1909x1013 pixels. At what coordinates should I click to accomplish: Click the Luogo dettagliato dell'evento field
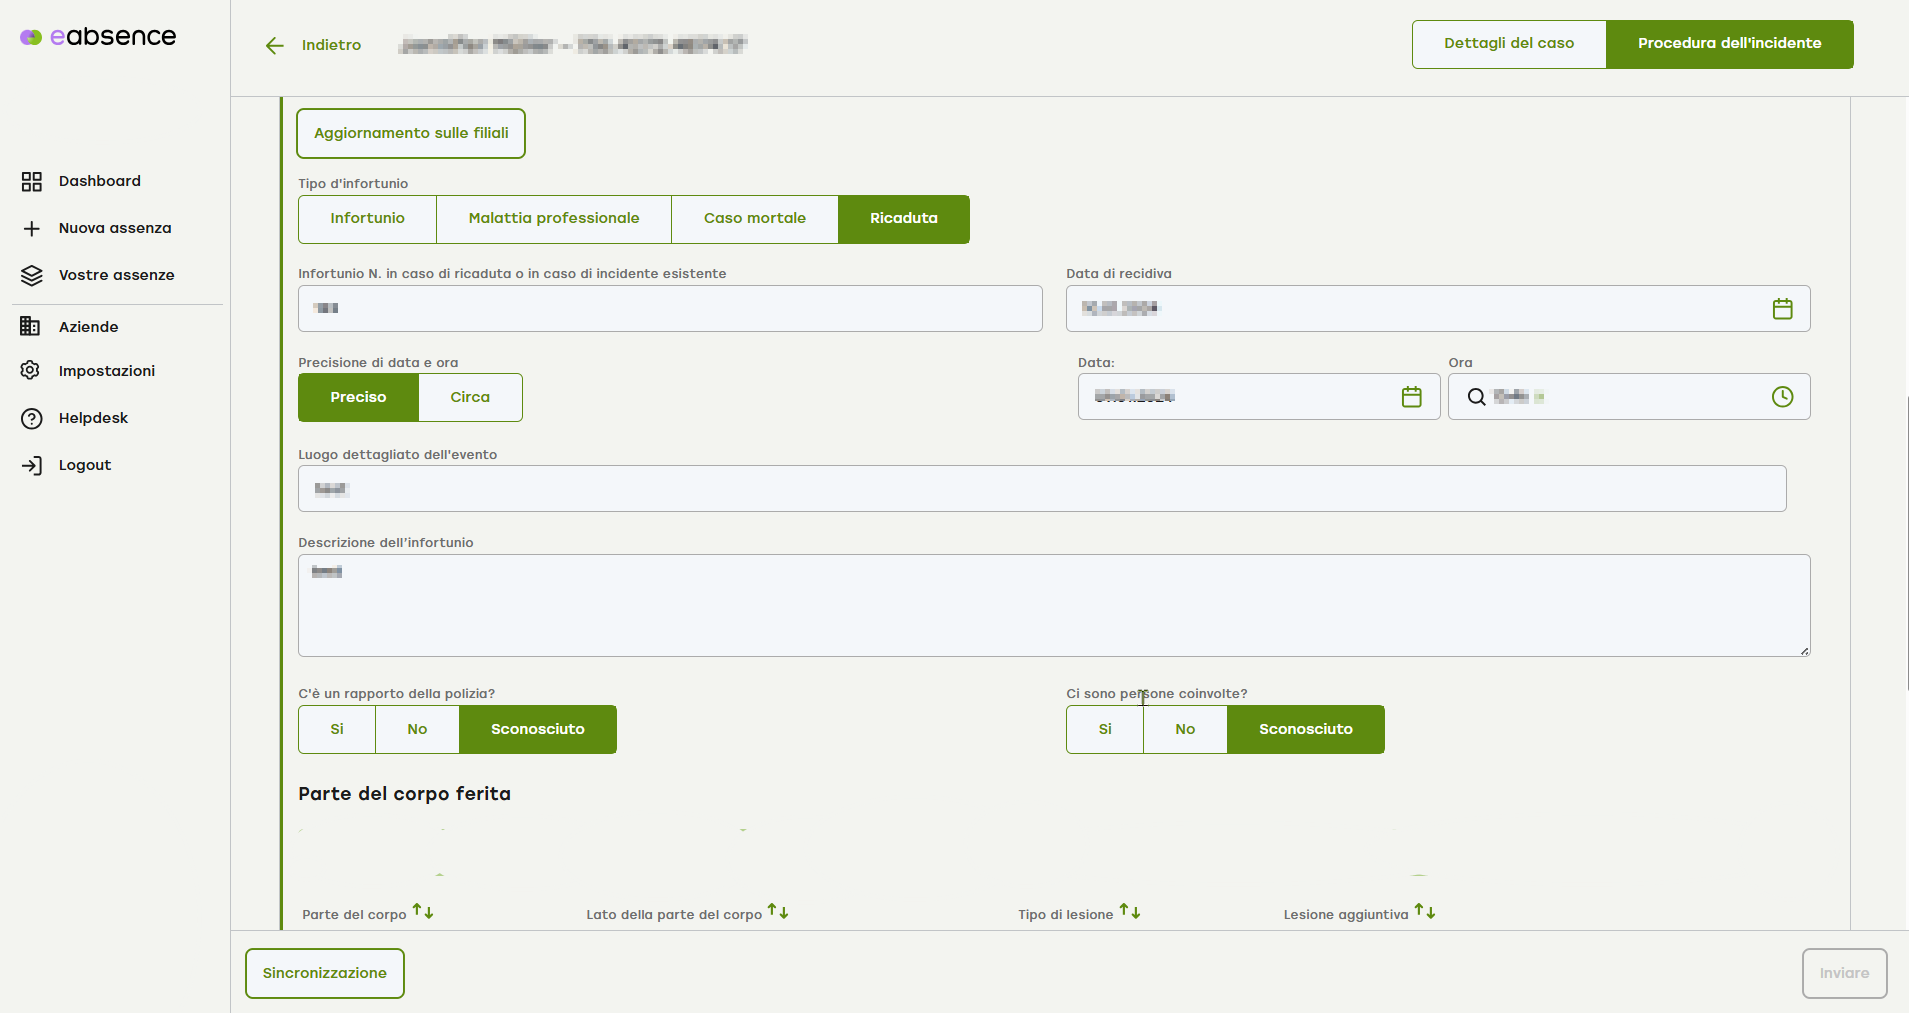(1042, 488)
